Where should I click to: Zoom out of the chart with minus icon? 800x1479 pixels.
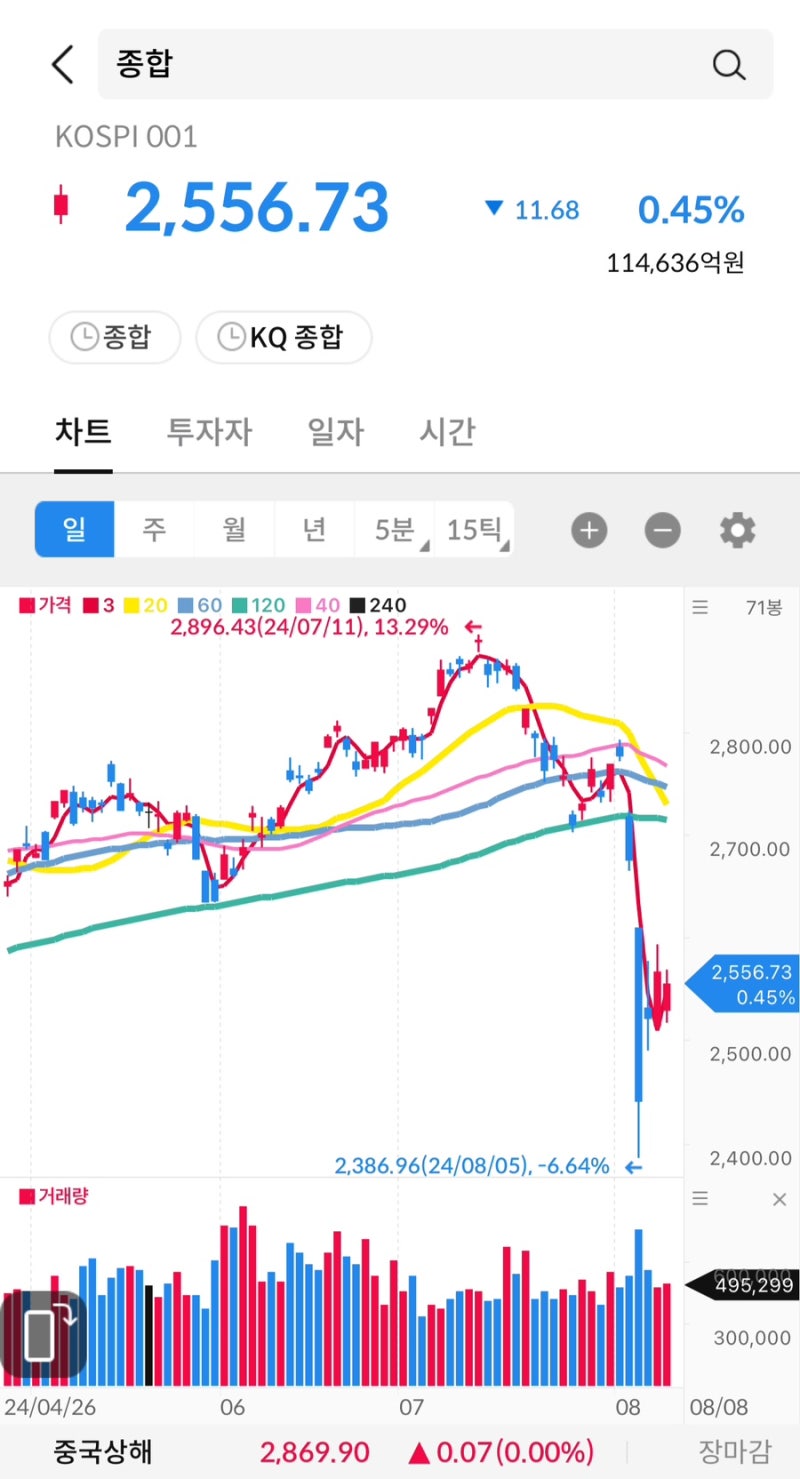coord(662,530)
